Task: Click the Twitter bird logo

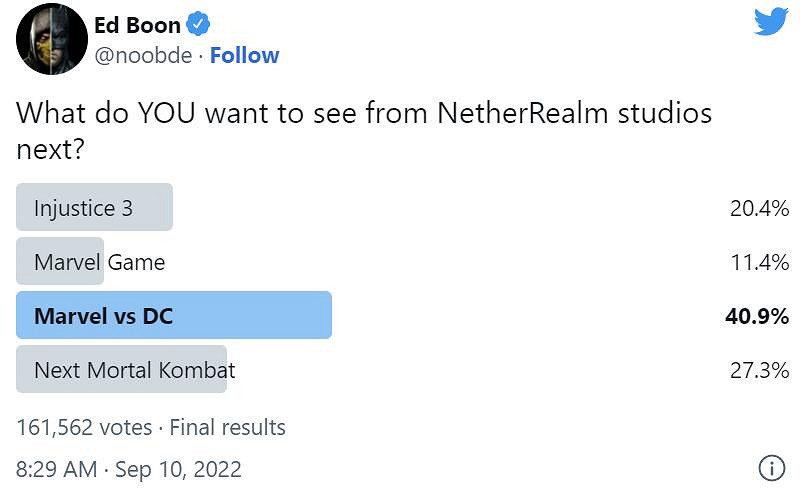Action: (771, 22)
